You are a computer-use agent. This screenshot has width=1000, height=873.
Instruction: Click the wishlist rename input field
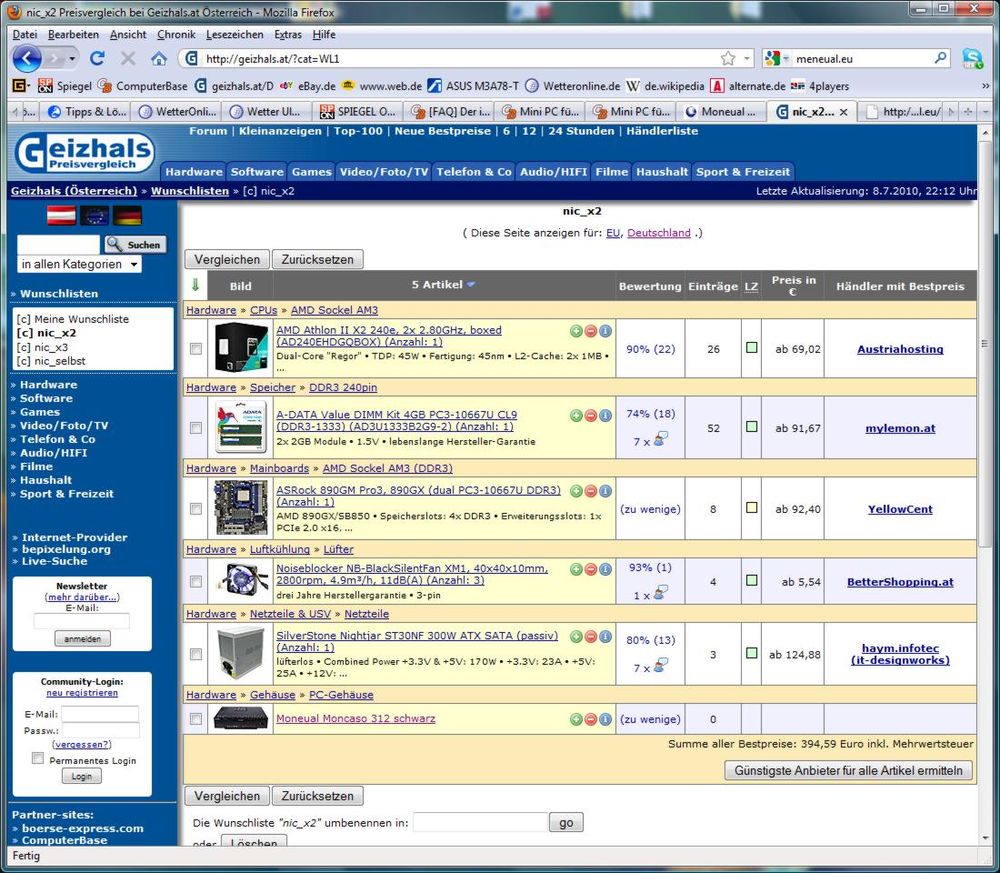[480, 822]
